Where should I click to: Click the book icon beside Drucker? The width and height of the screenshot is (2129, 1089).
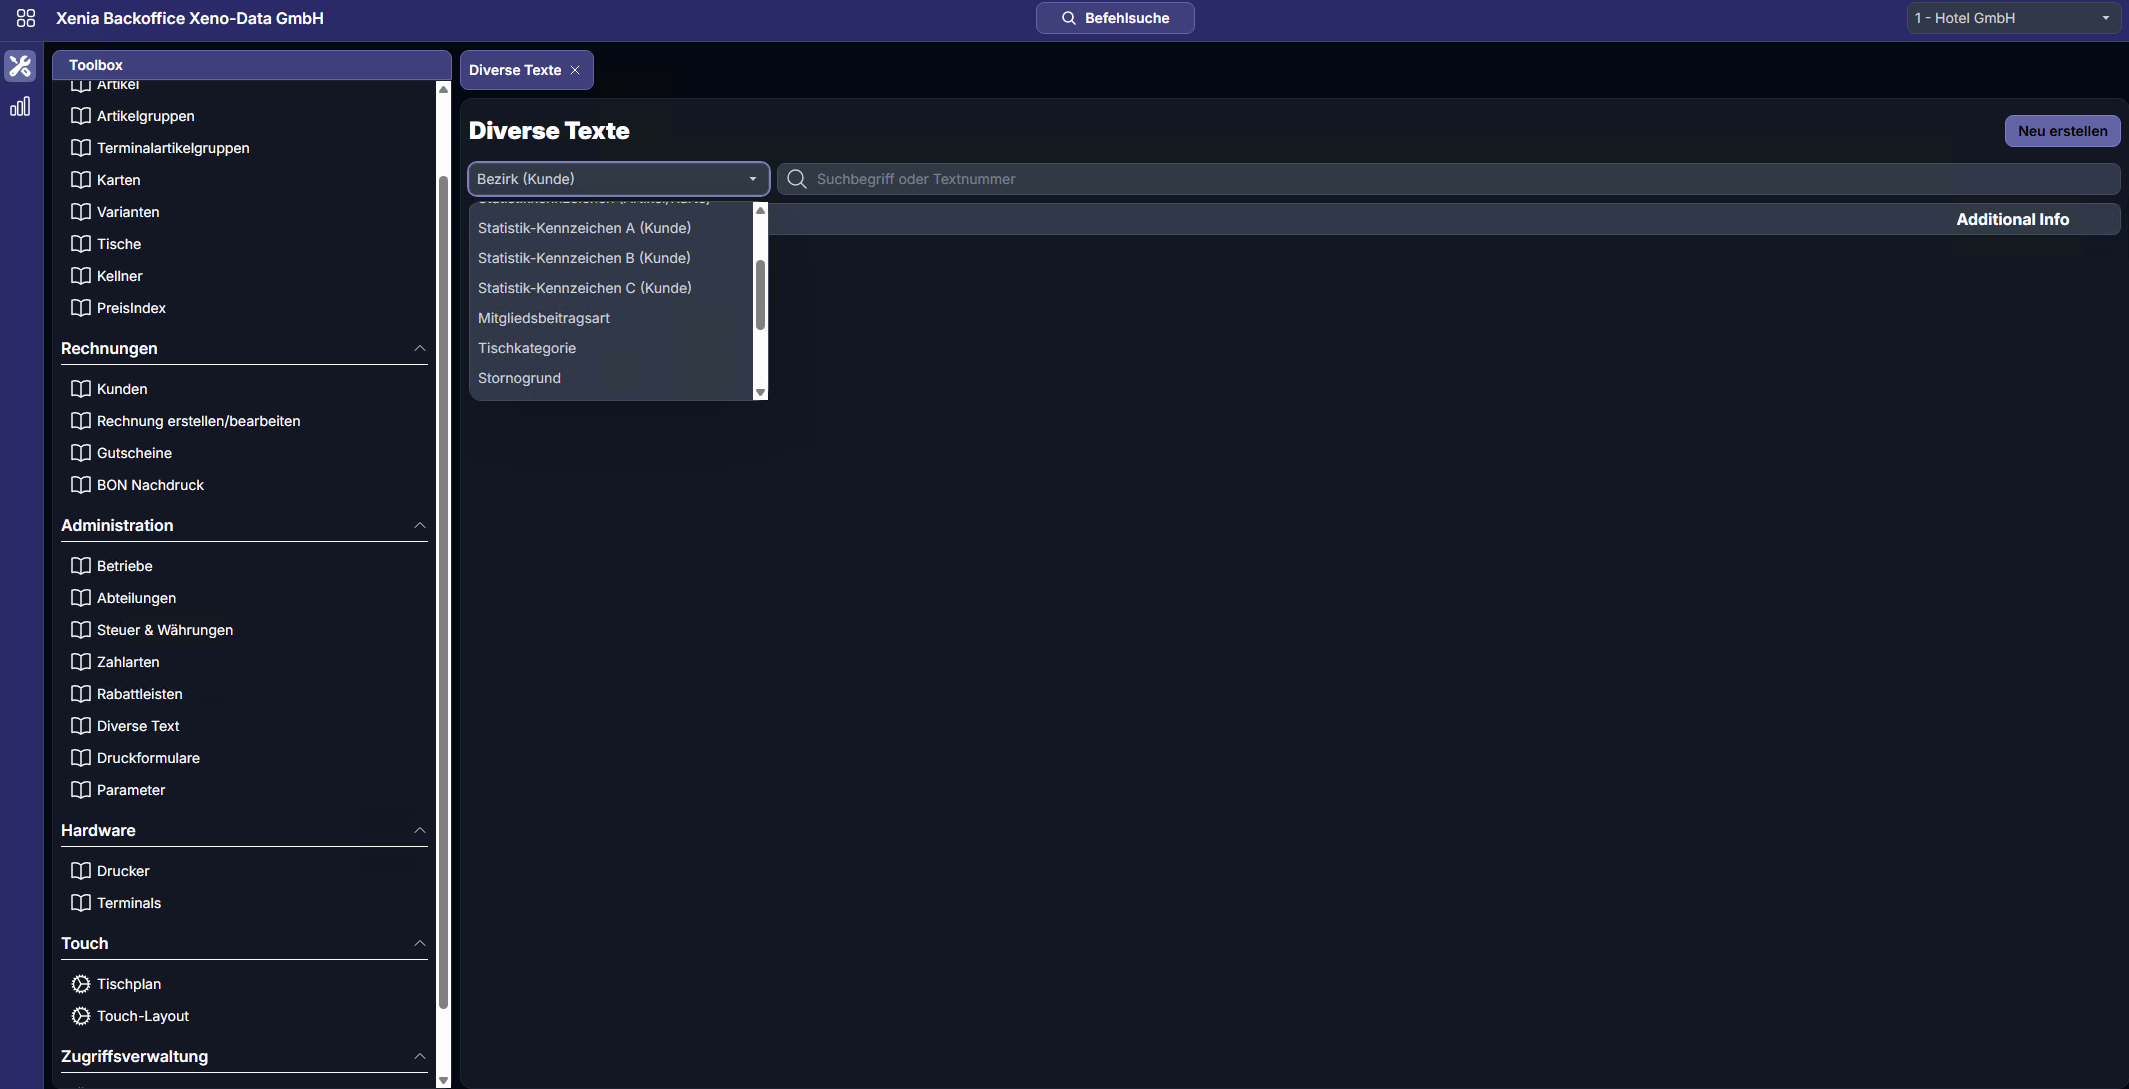81,871
